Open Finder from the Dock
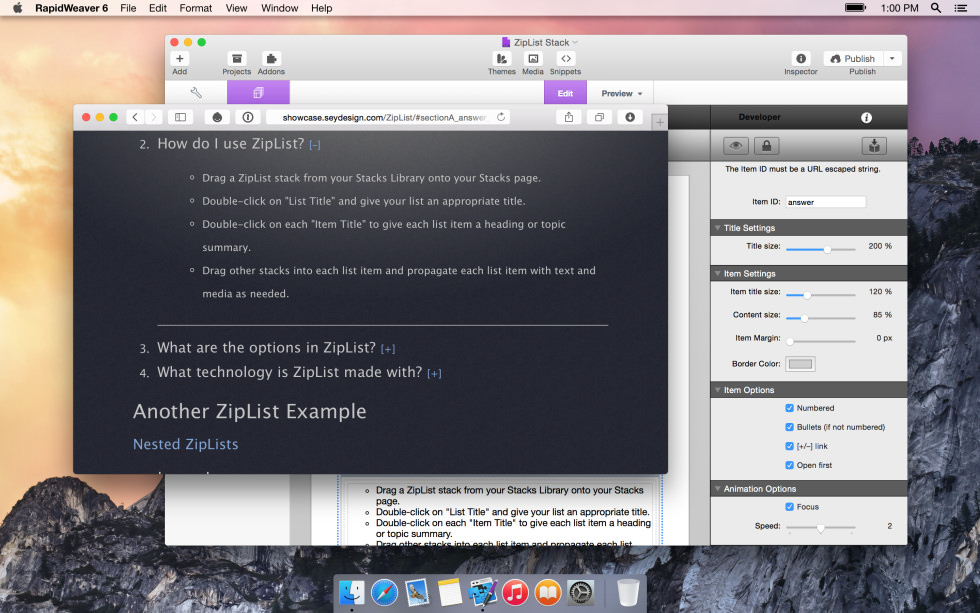The image size is (980, 613). tap(352, 592)
